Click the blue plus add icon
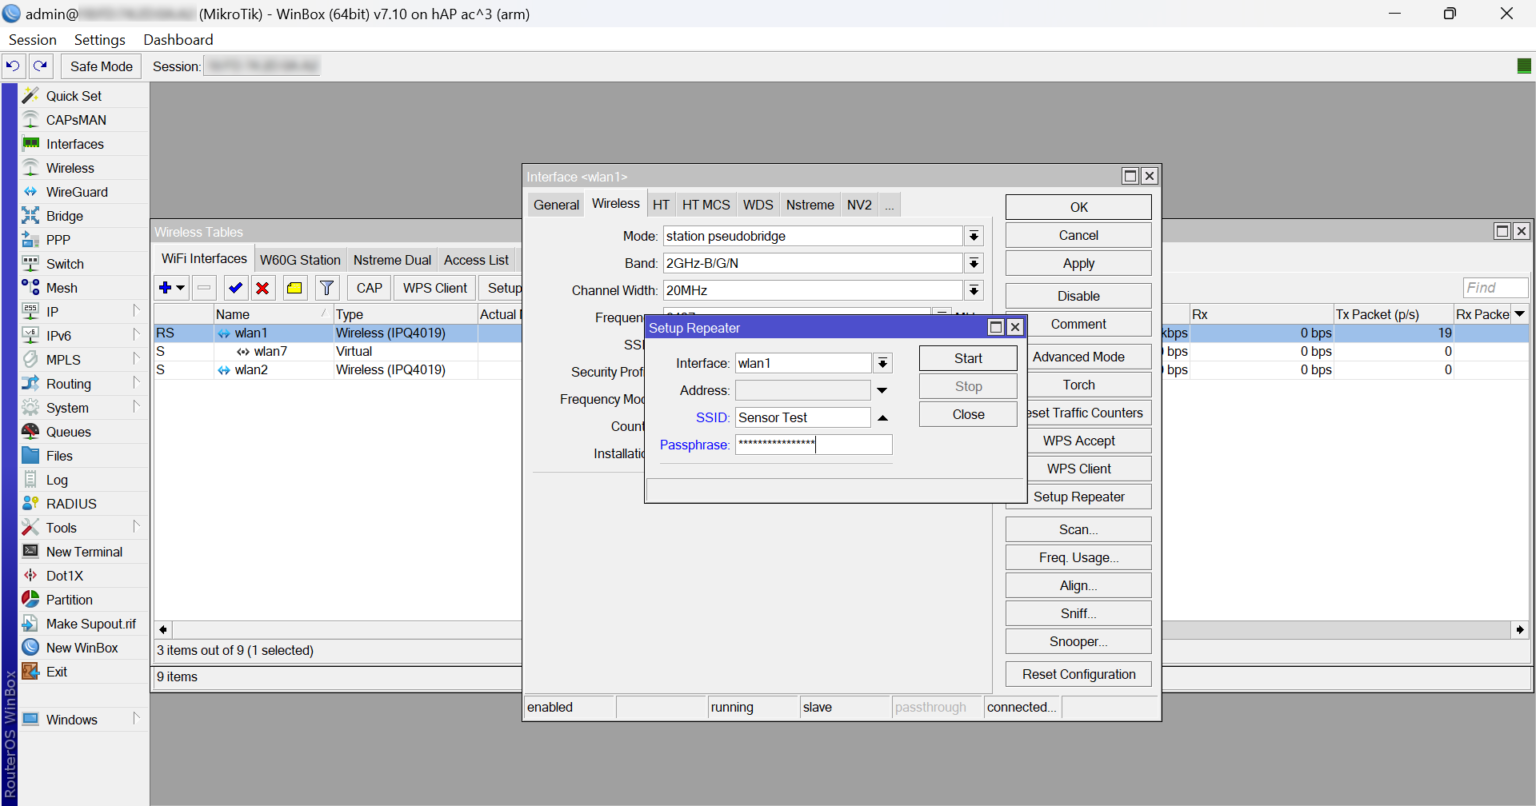The height and width of the screenshot is (806, 1536). (165, 288)
